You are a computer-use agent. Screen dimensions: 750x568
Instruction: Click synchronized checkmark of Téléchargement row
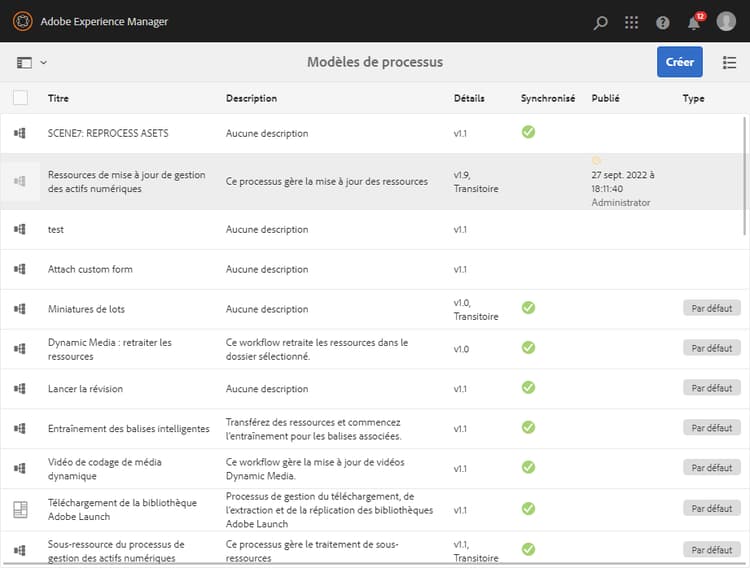[528, 508]
